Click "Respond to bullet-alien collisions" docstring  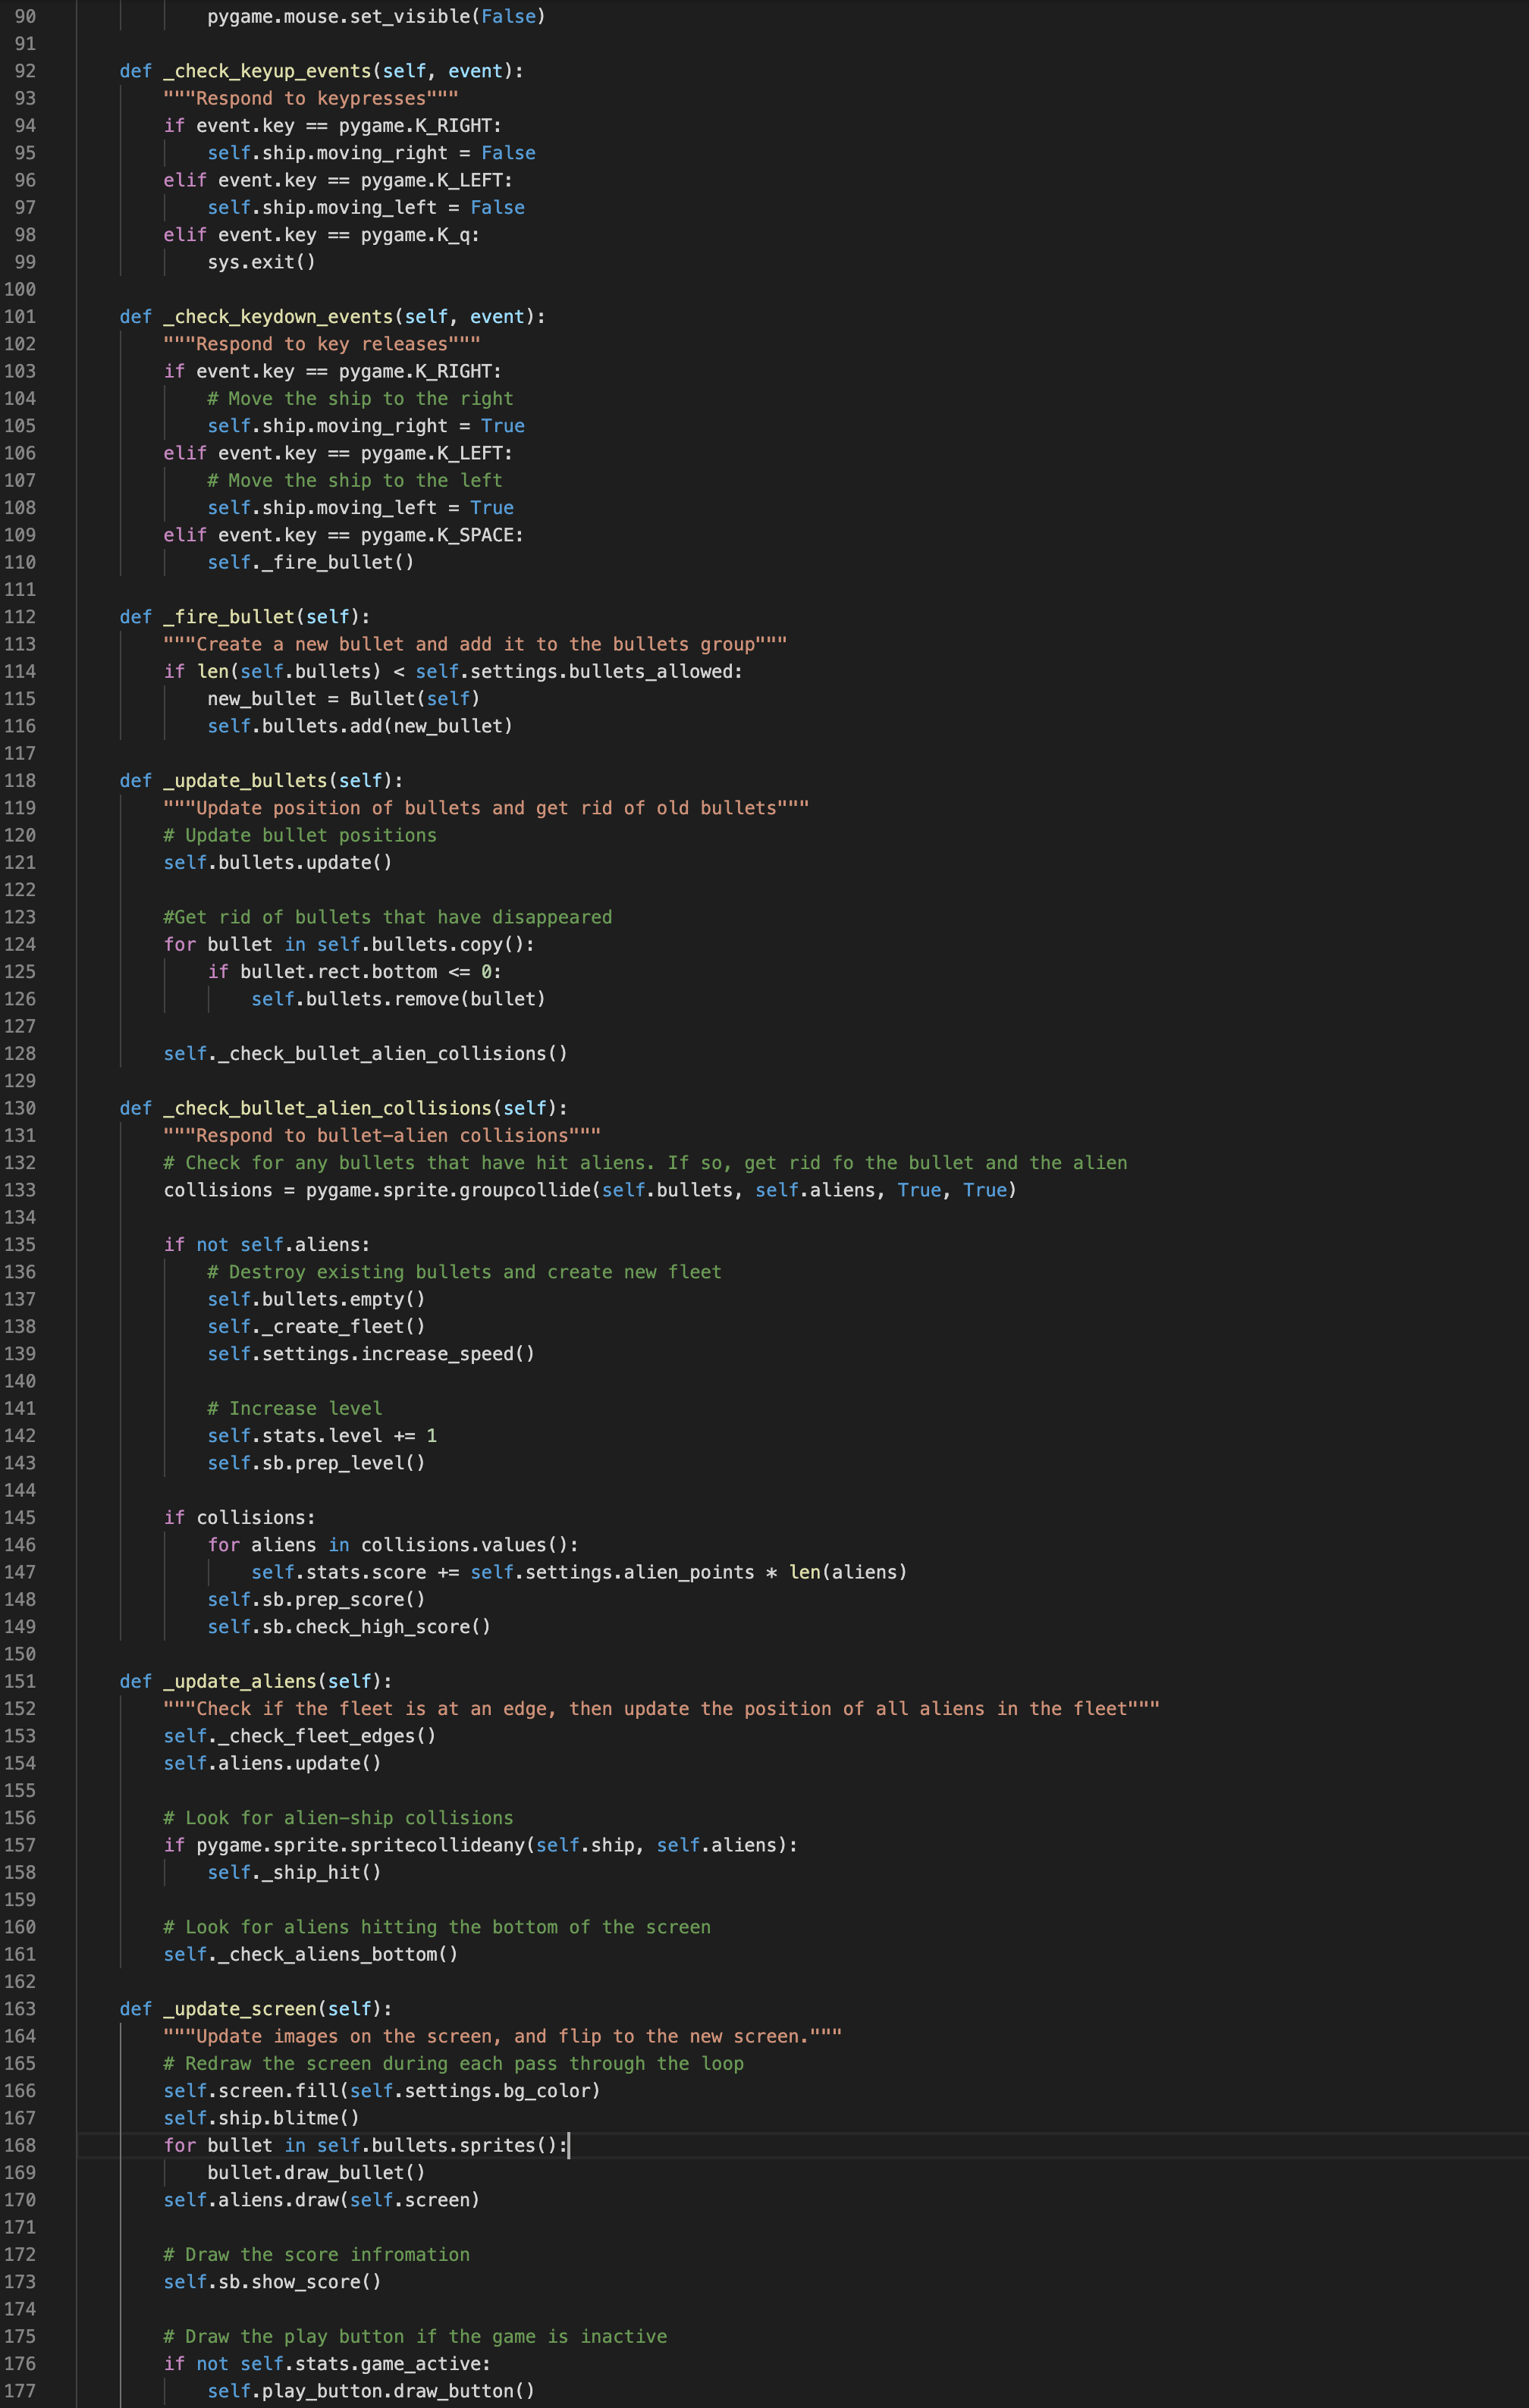pos(382,1135)
